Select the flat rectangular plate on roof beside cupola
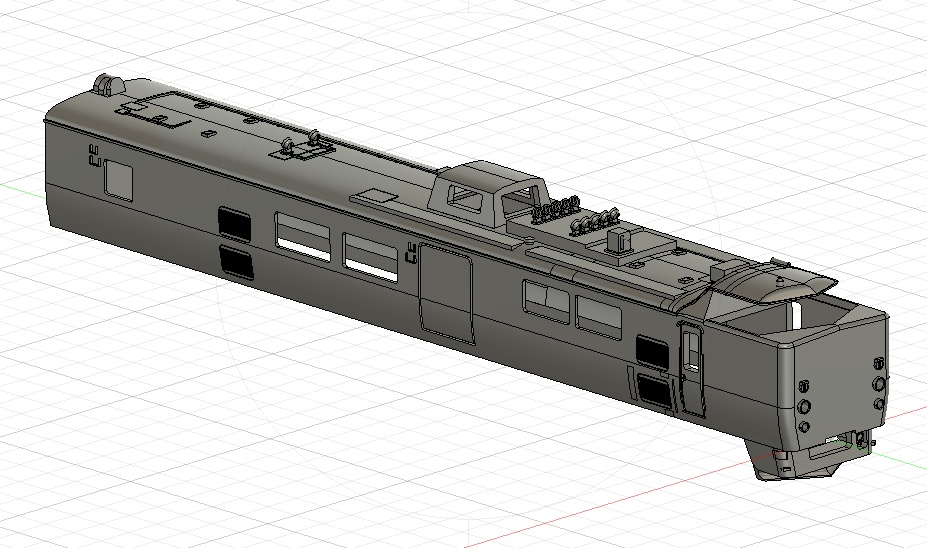The height and width of the screenshot is (548, 927). click(375, 197)
